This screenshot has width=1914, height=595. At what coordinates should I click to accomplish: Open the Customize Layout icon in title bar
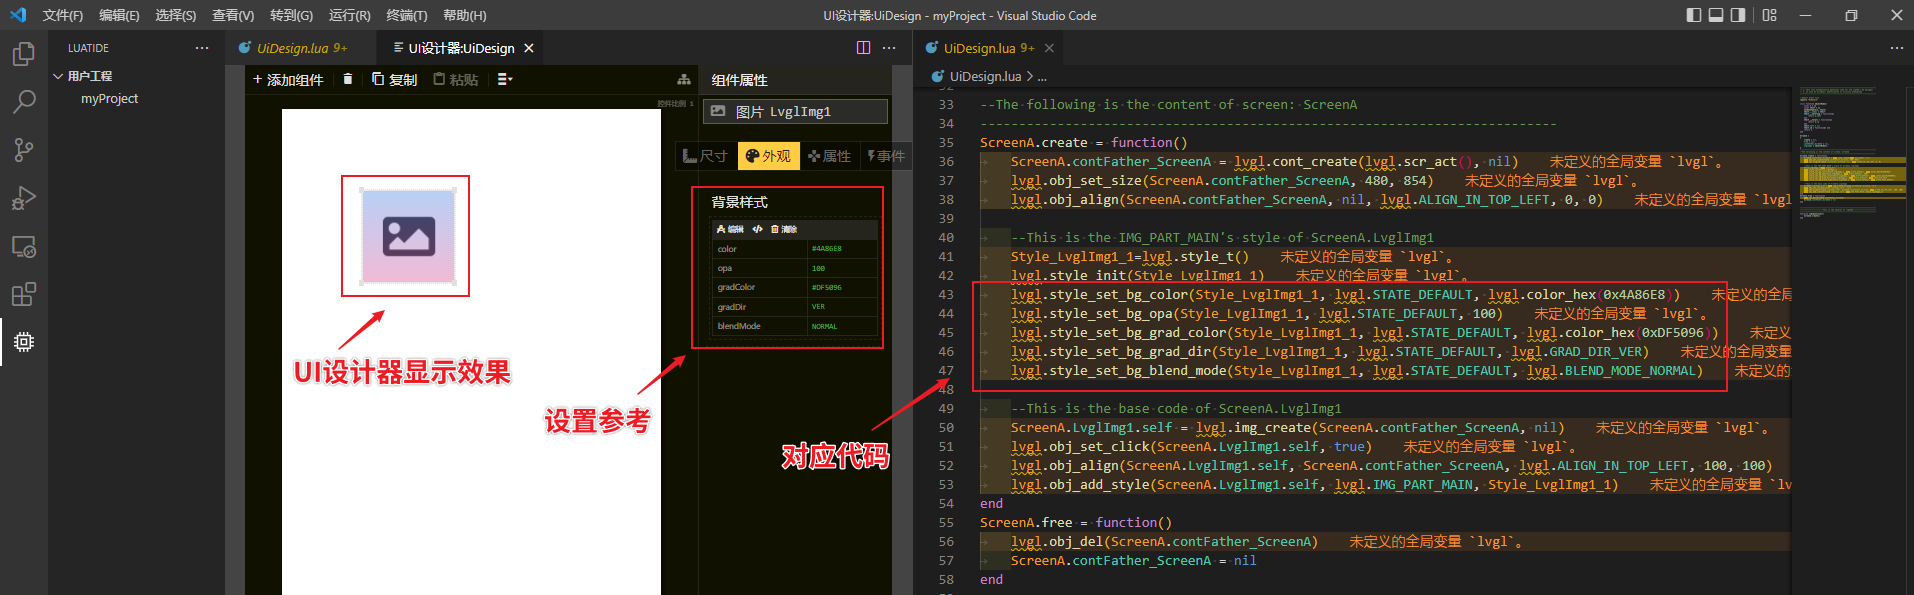(1769, 15)
